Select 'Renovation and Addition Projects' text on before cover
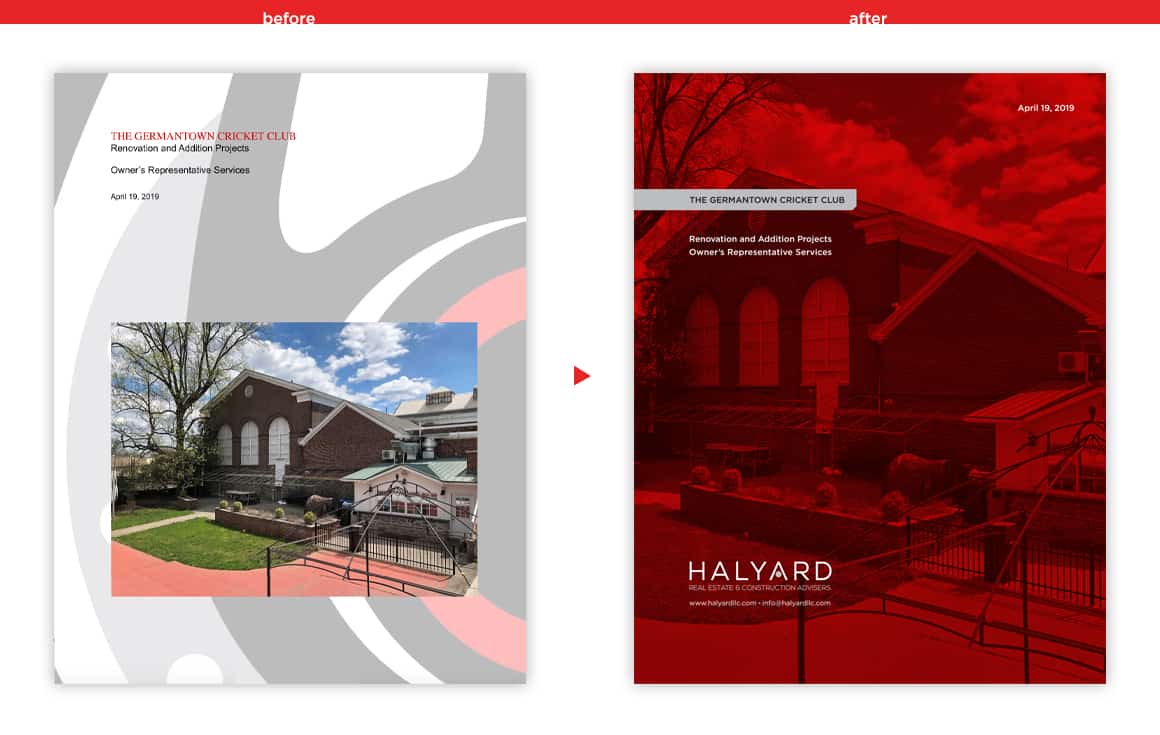 [180, 149]
